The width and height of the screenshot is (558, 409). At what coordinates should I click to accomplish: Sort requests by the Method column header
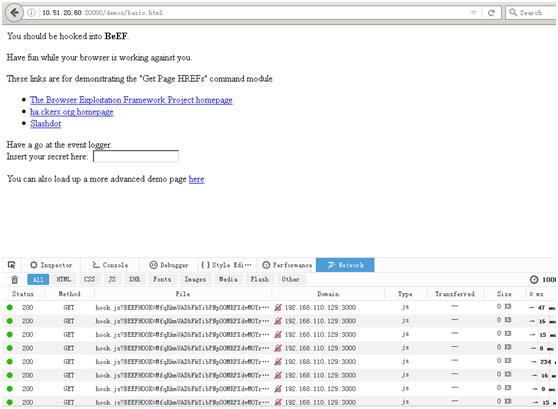(69, 294)
